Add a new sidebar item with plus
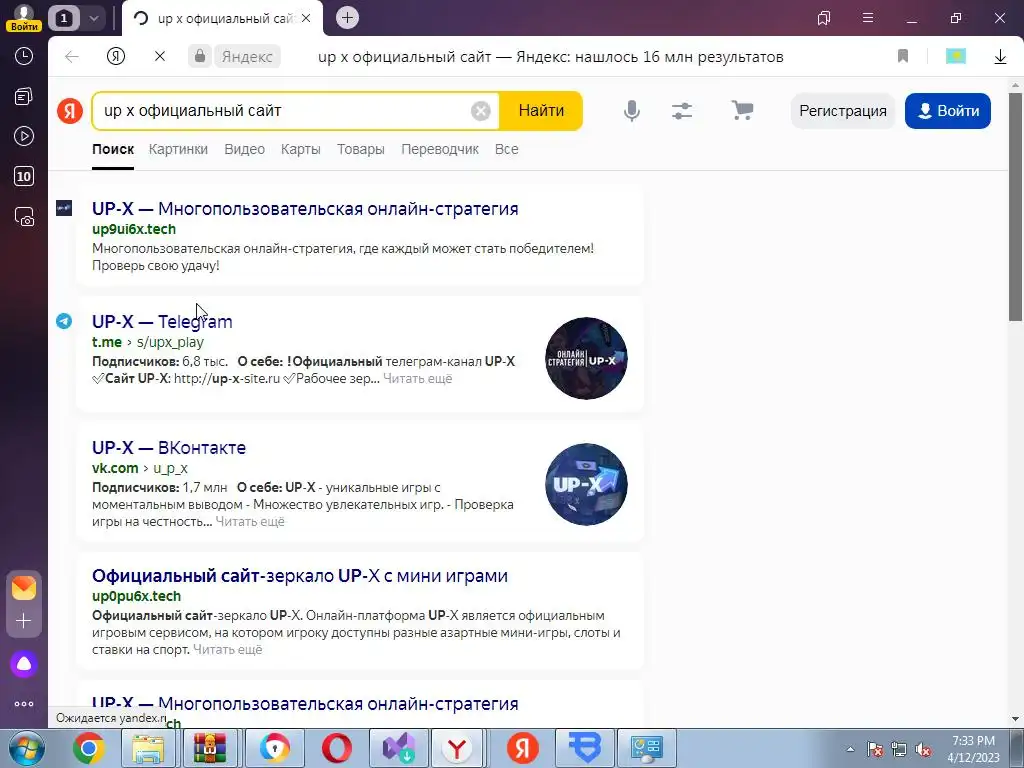This screenshot has height=768, width=1024. pos(24,620)
